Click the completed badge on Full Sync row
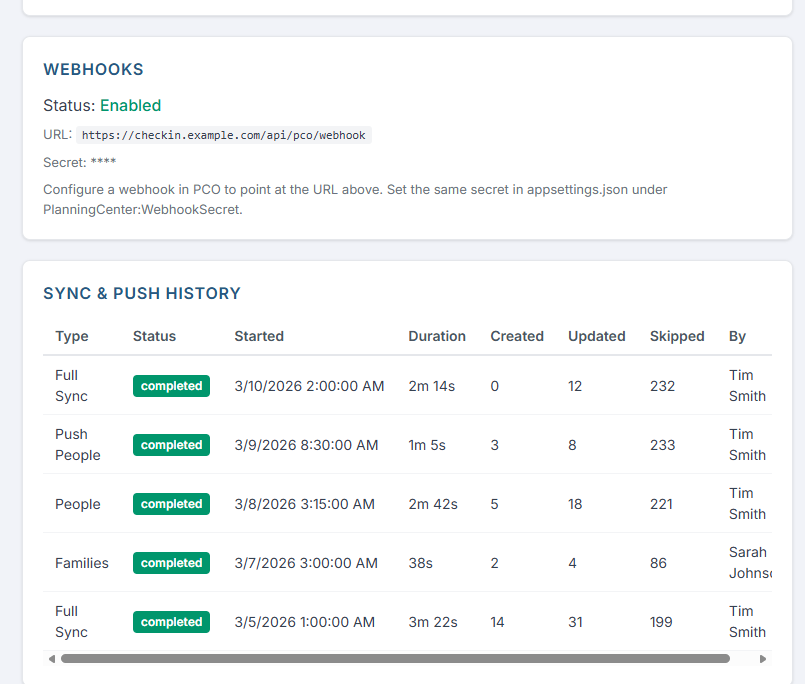805x684 pixels. (x=171, y=385)
